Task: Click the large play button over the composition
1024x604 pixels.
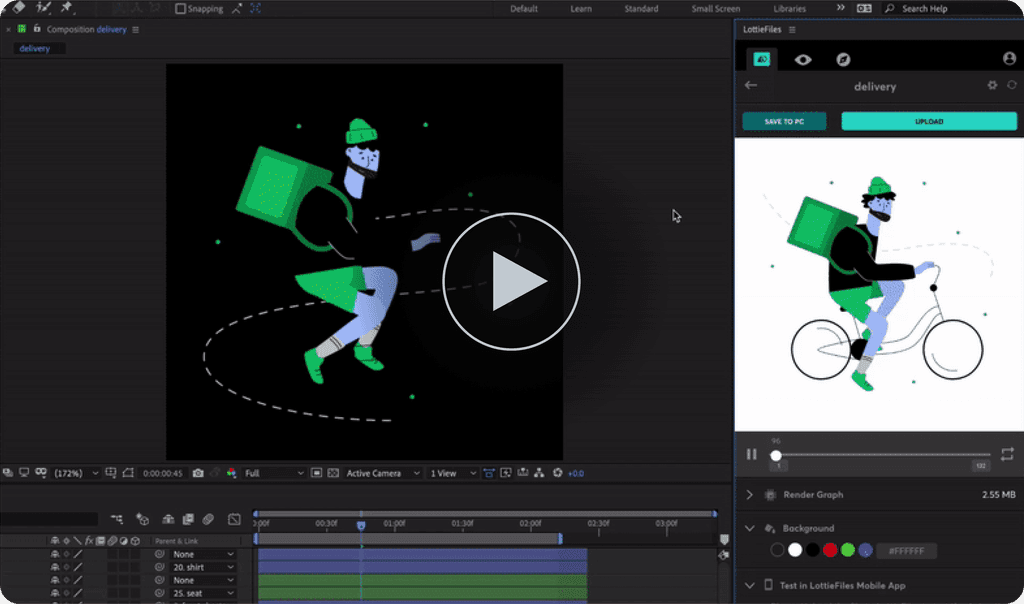Action: point(511,283)
